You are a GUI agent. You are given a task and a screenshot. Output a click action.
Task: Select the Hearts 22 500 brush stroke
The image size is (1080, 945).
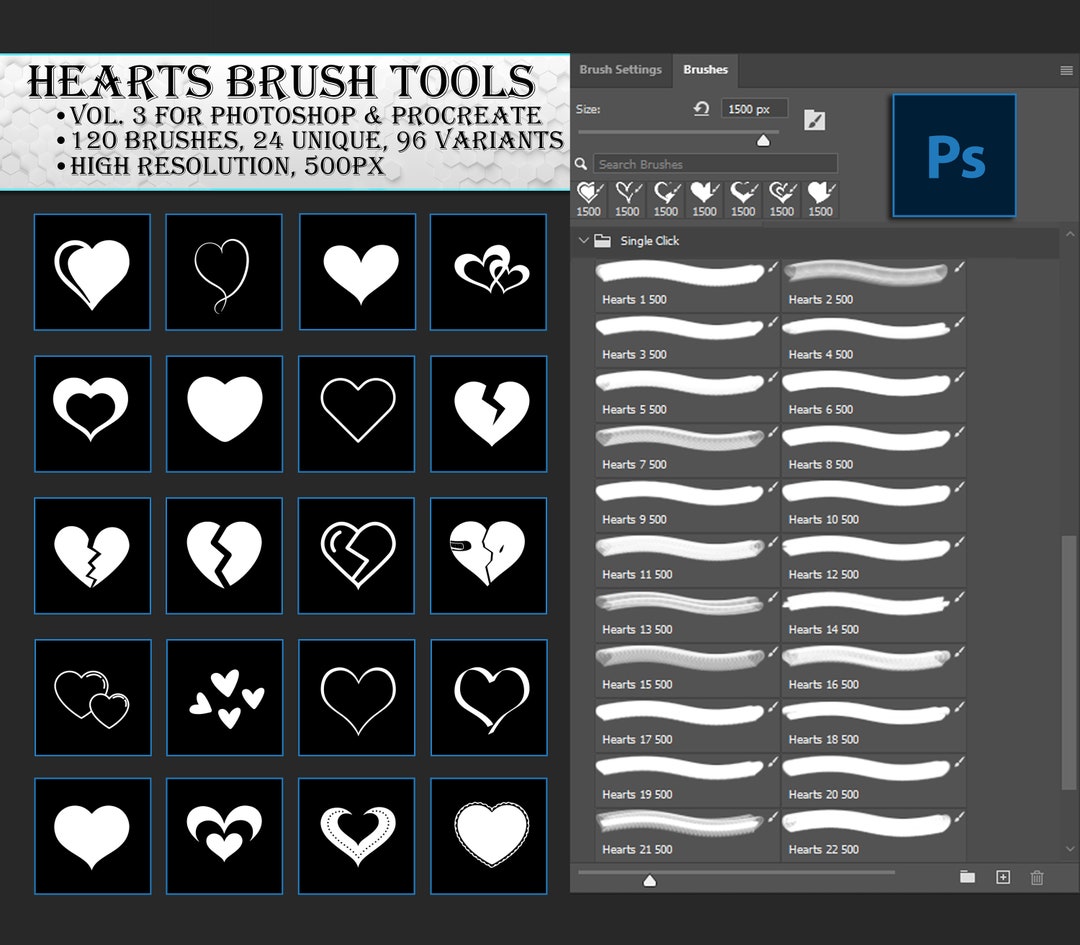click(x=869, y=827)
